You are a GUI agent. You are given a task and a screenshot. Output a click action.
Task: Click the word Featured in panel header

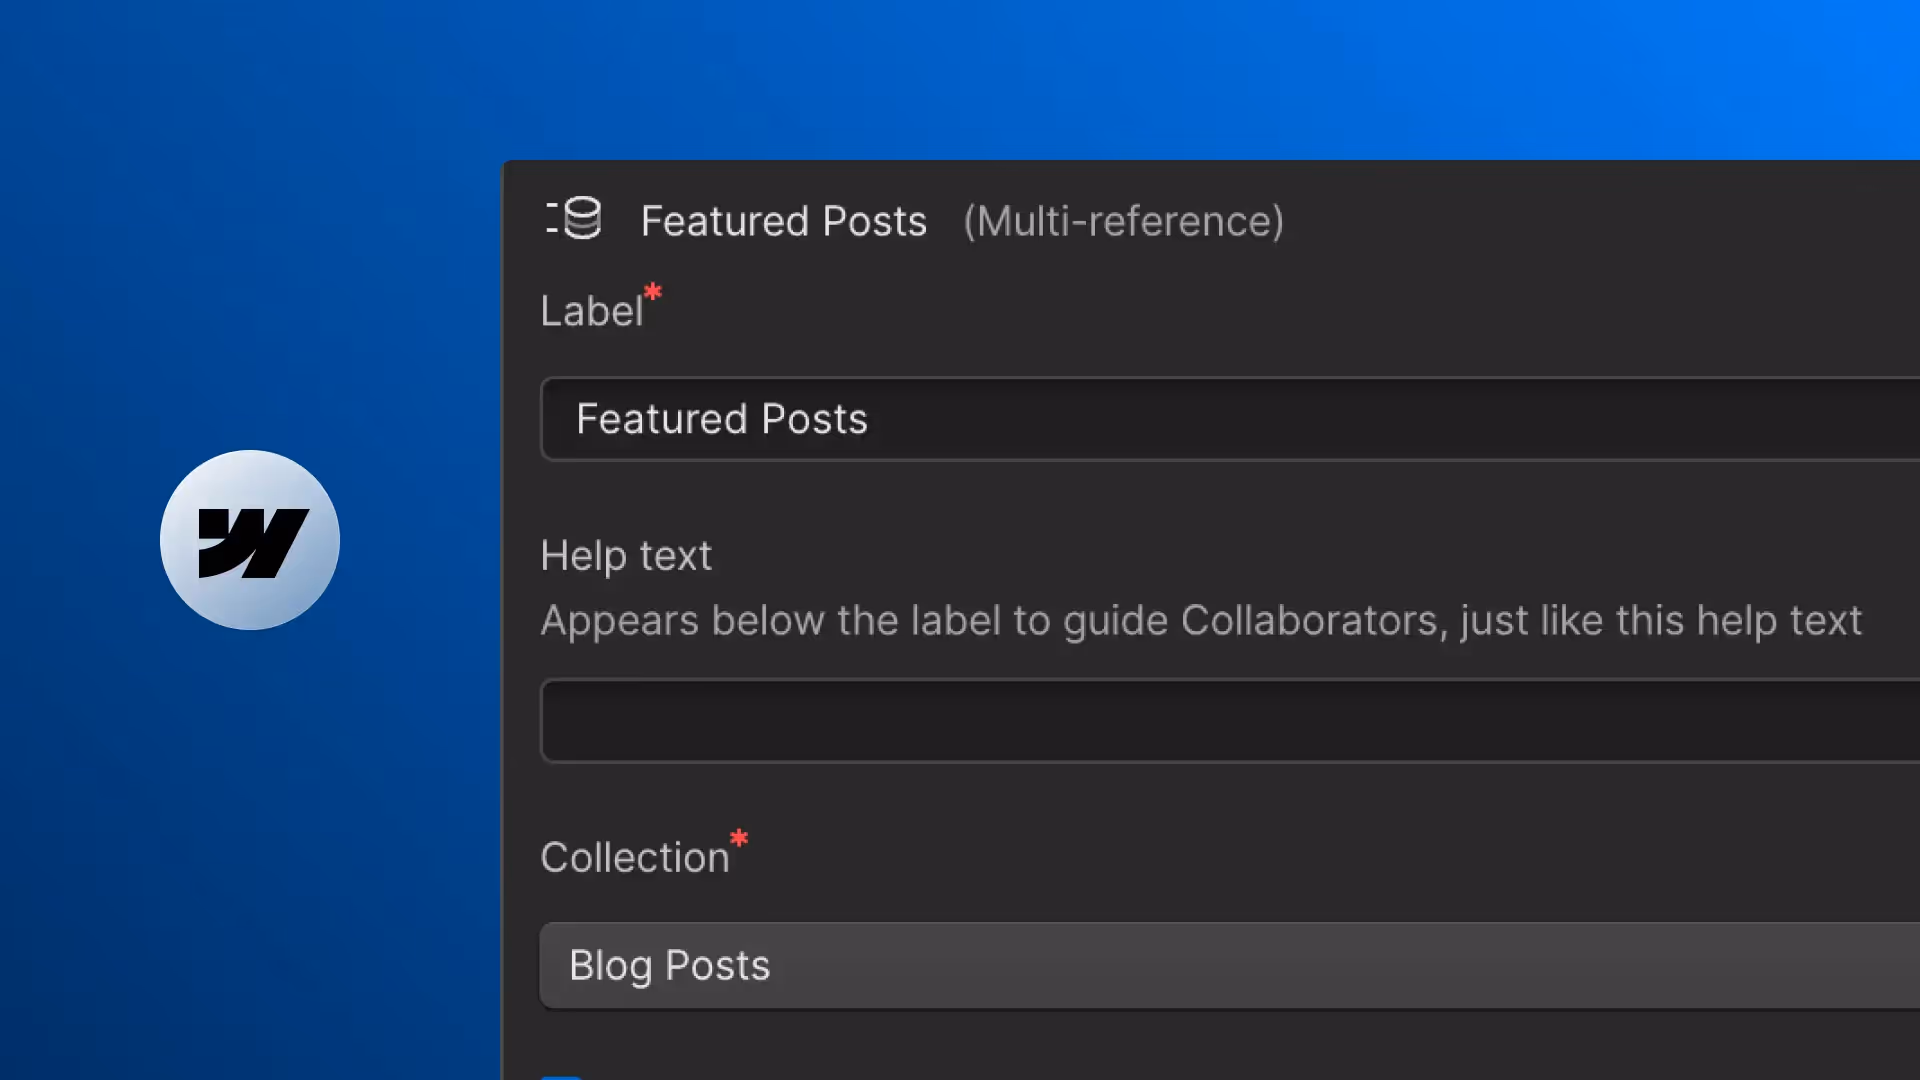[x=724, y=221]
